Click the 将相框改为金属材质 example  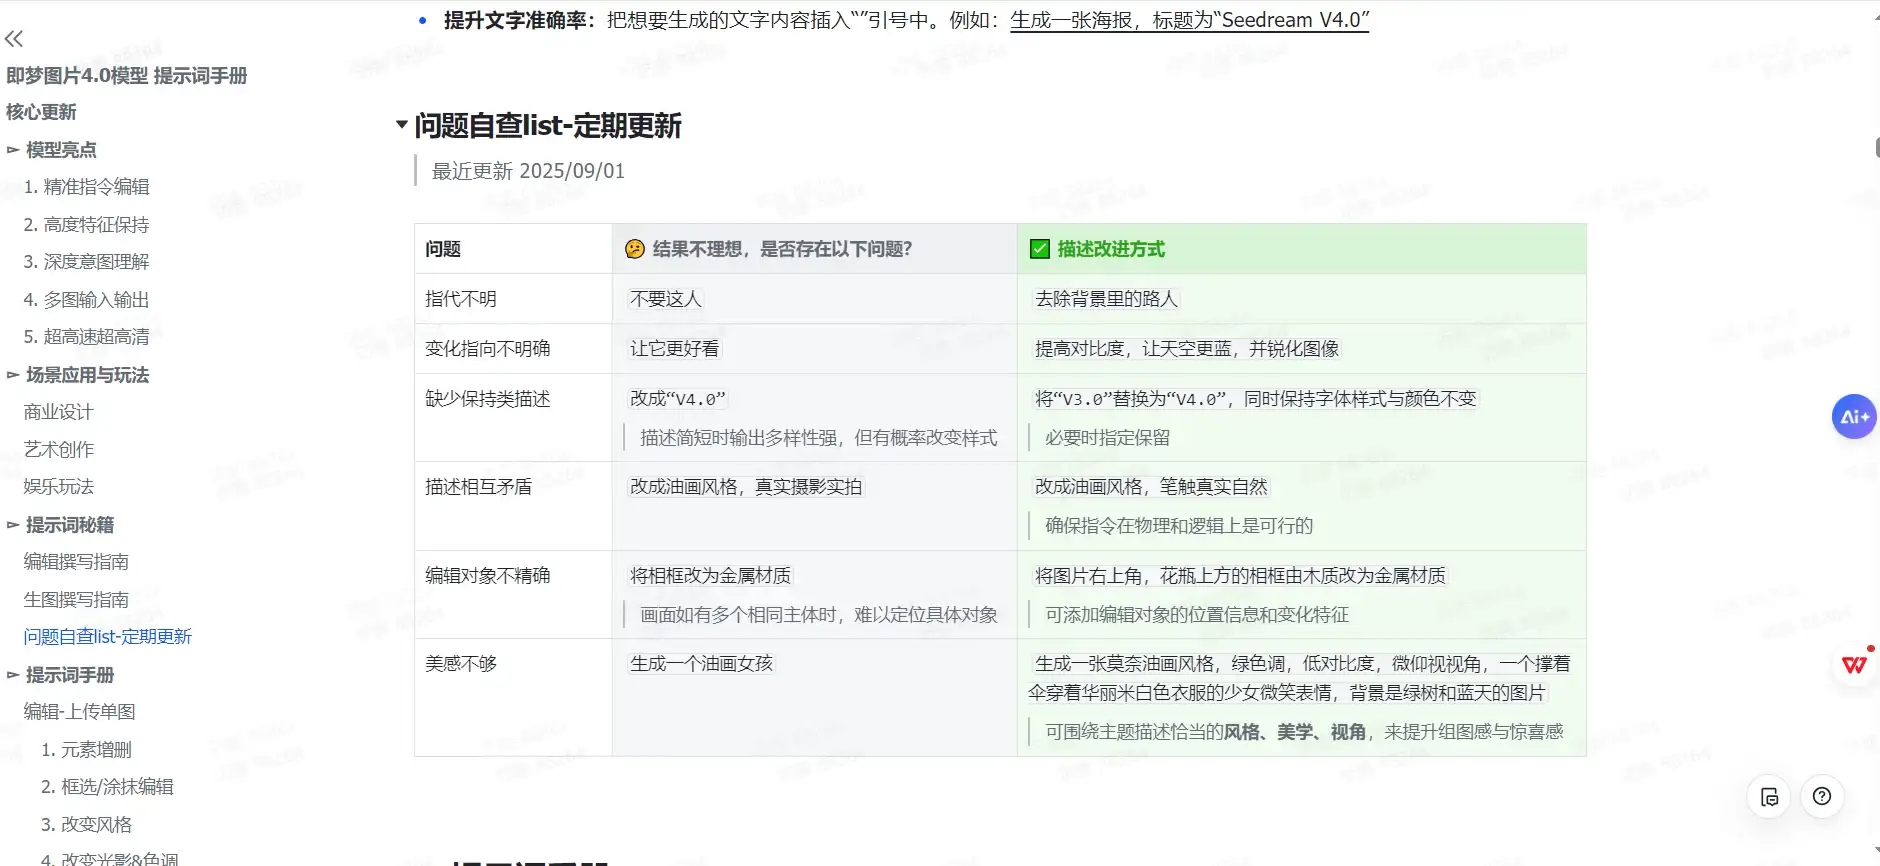click(711, 576)
